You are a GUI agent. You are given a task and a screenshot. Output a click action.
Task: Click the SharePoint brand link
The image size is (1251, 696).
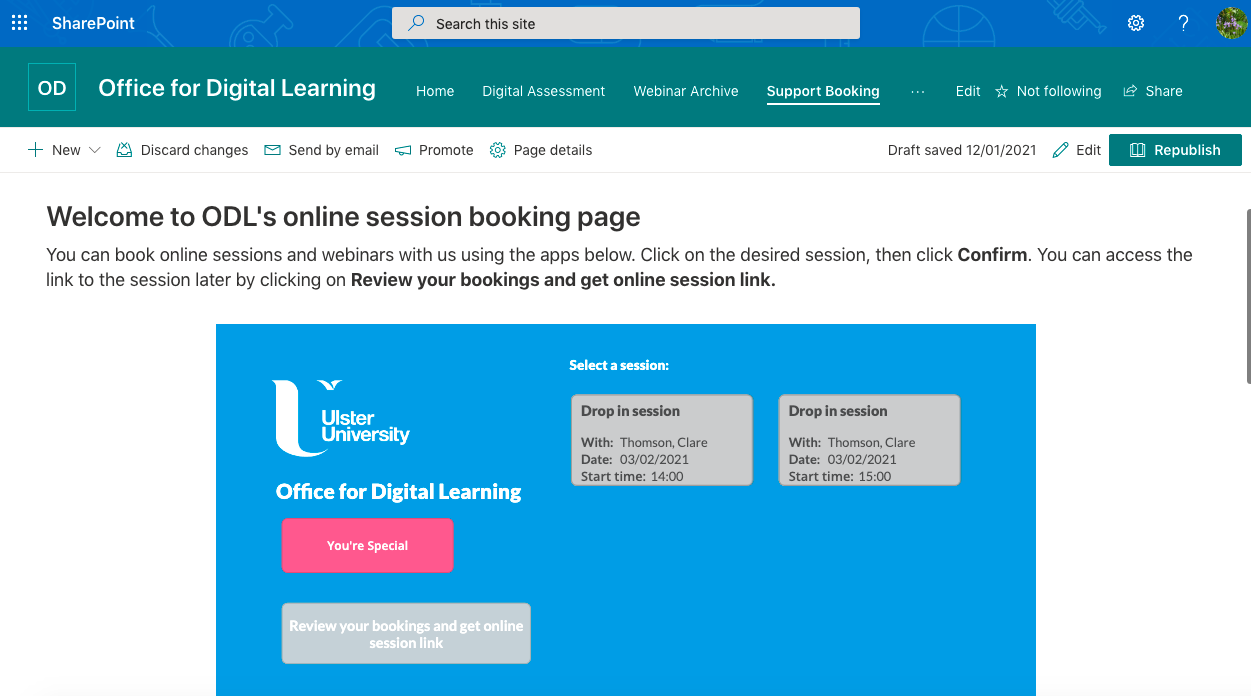(x=93, y=23)
